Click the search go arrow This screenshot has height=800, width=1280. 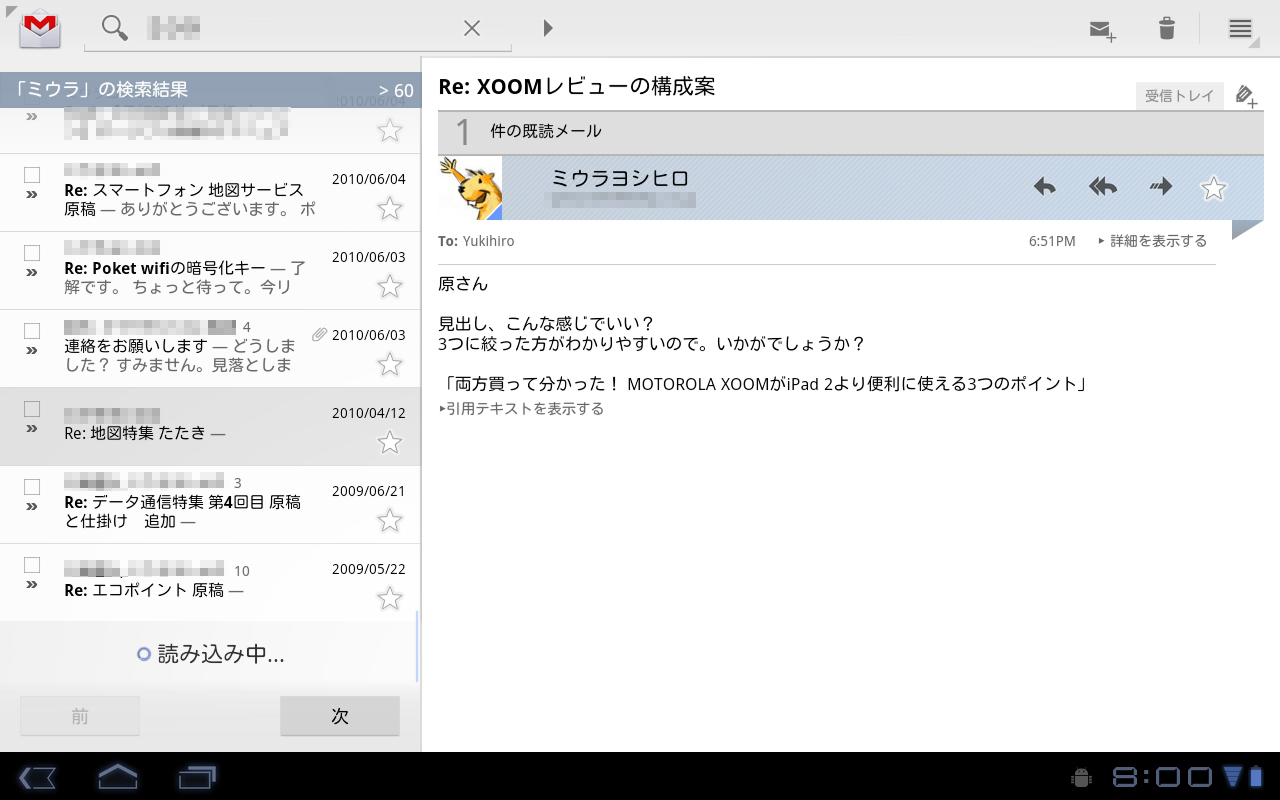coord(548,28)
